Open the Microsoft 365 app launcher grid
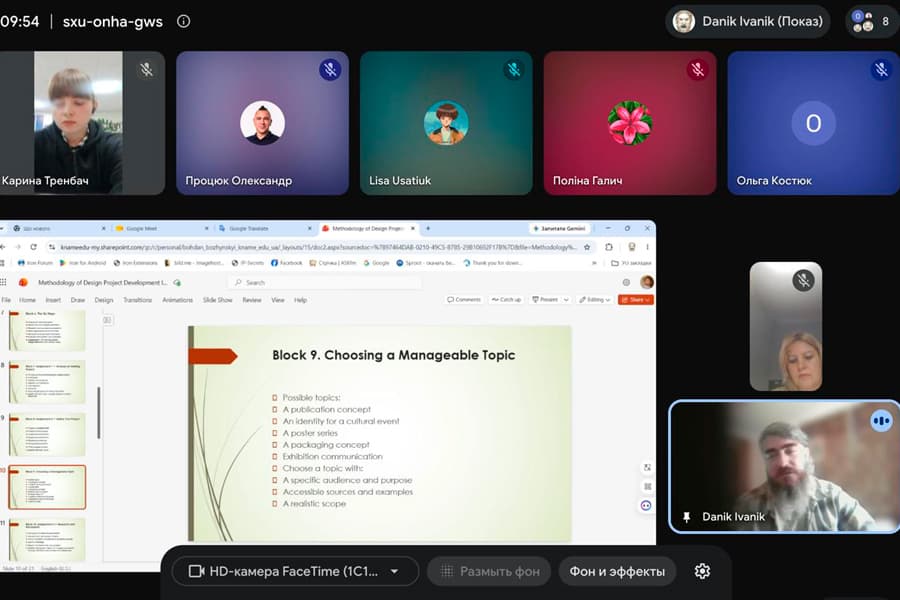This screenshot has width=900, height=600. 3,282
